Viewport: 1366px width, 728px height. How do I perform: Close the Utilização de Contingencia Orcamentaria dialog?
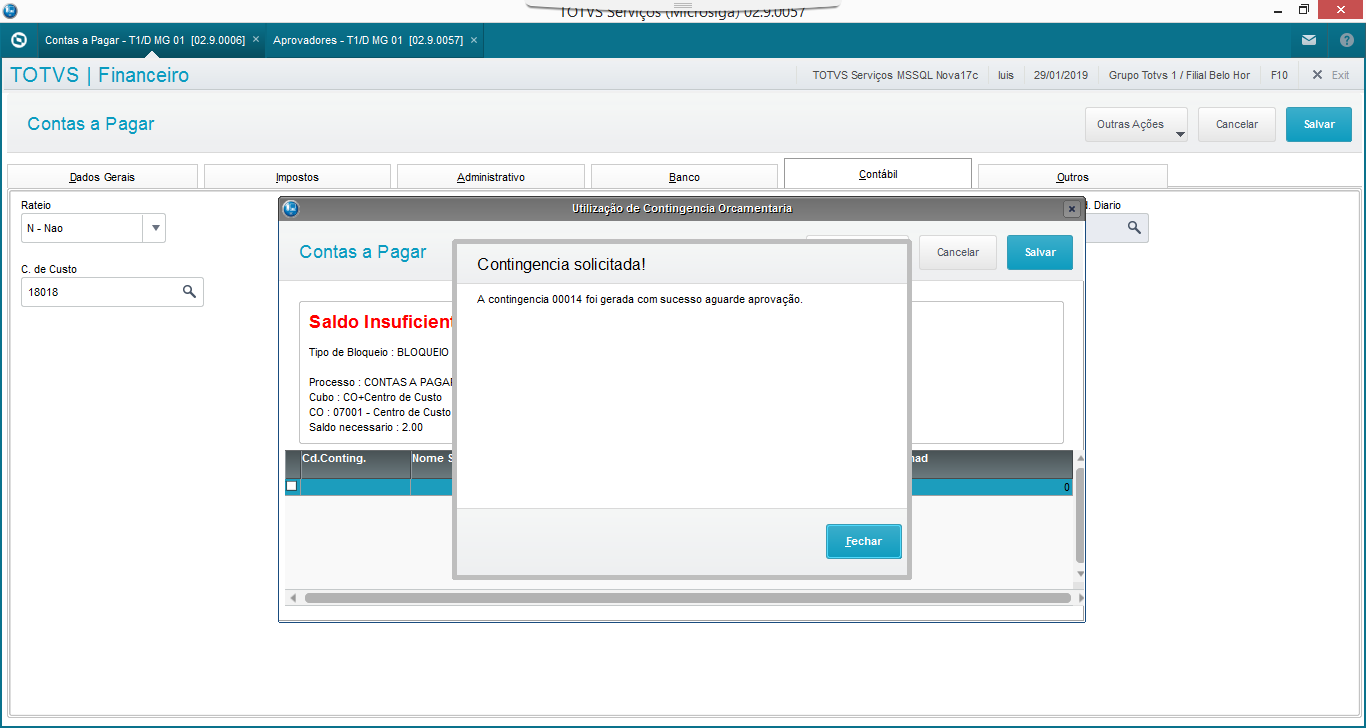point(1072,209)
